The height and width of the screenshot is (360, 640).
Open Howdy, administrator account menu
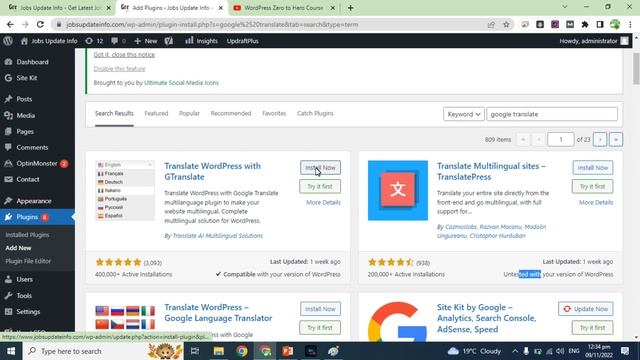pos(594,41)
